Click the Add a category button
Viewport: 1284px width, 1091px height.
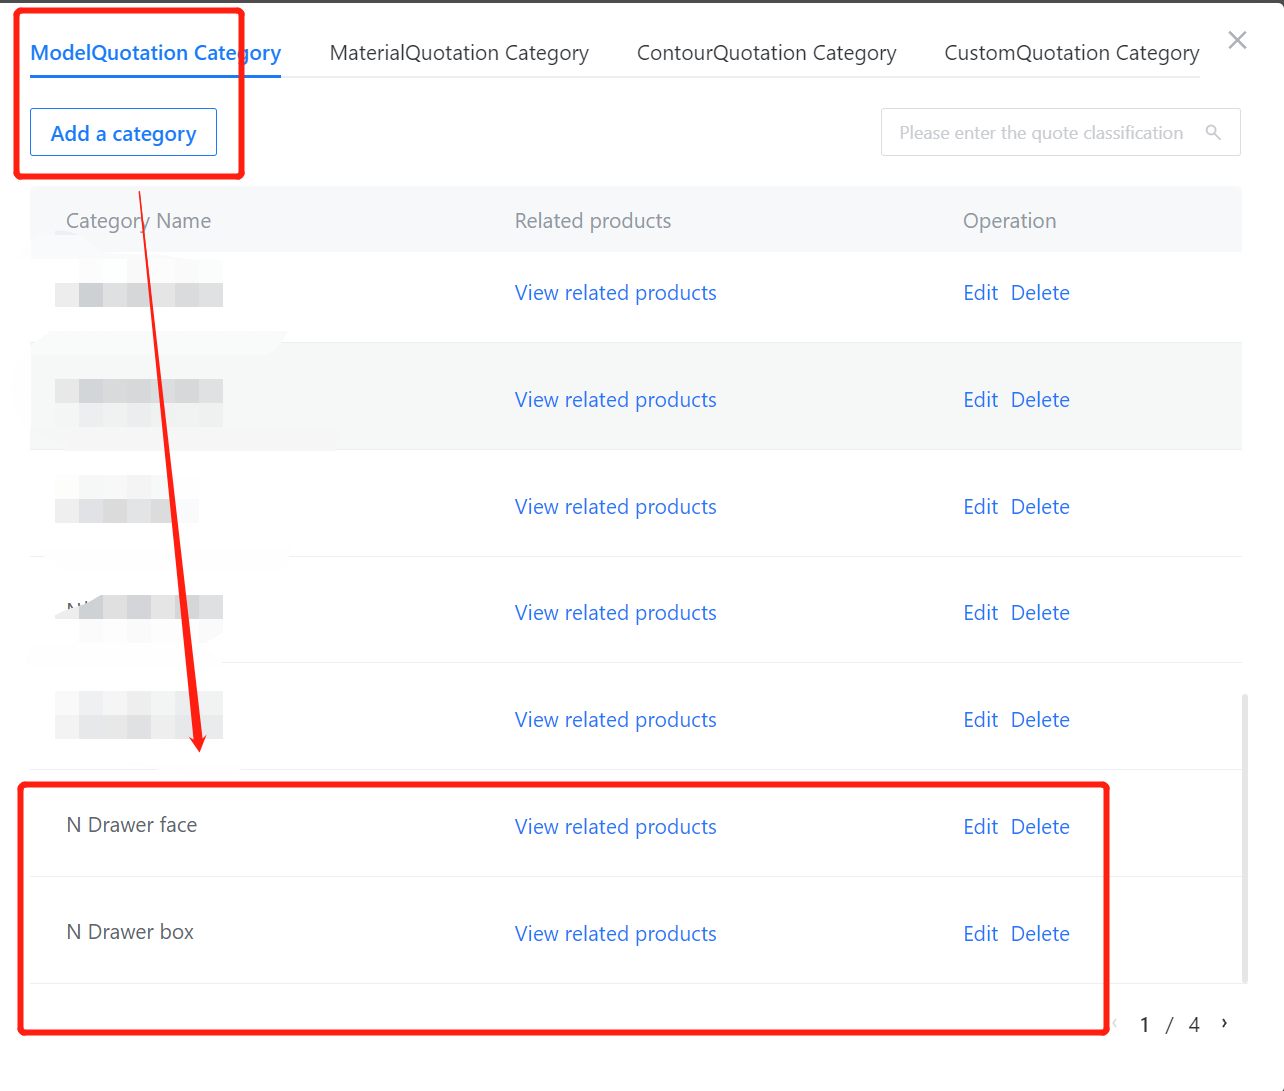pos(123,133)
